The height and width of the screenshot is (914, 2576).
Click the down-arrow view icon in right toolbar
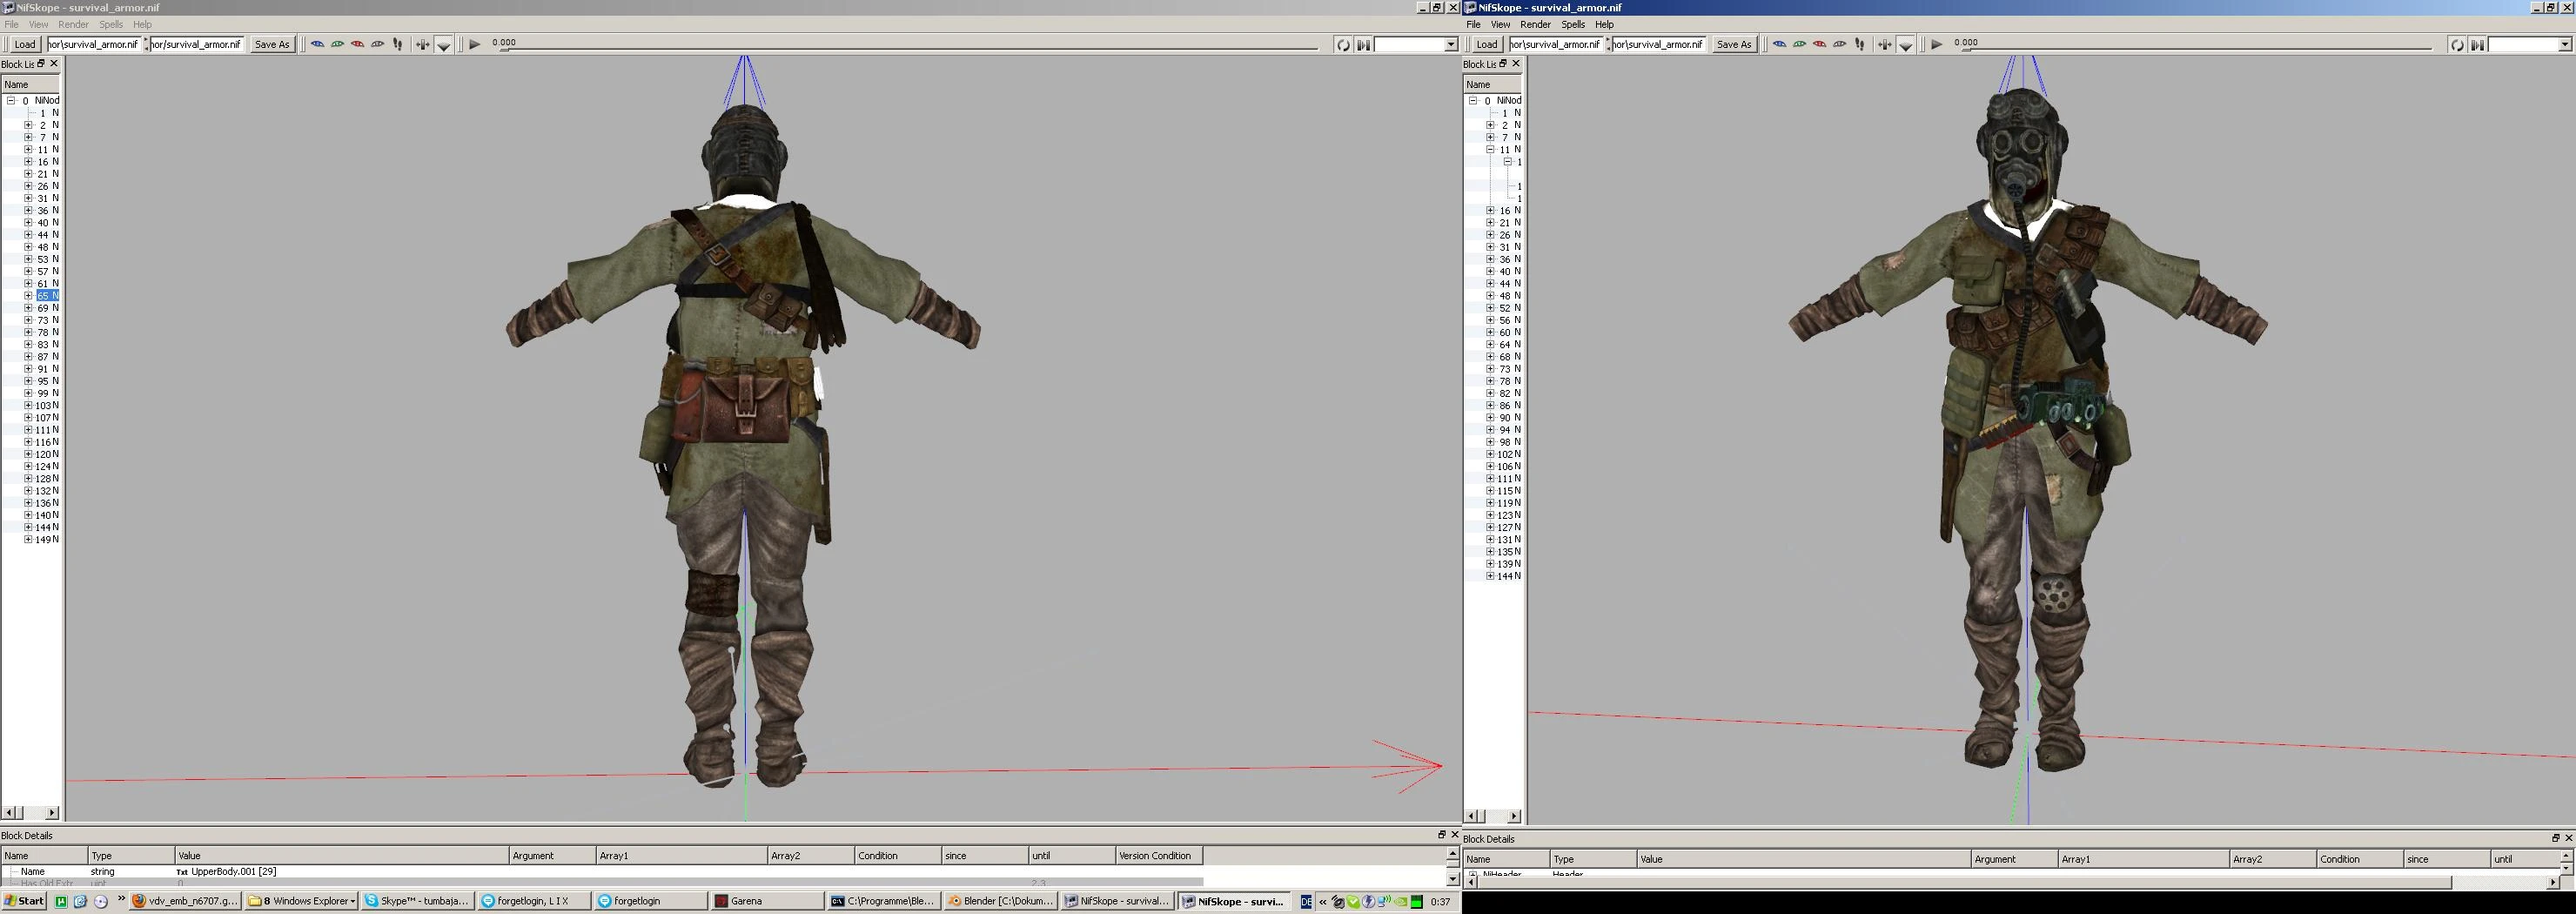coord(1906,45)
